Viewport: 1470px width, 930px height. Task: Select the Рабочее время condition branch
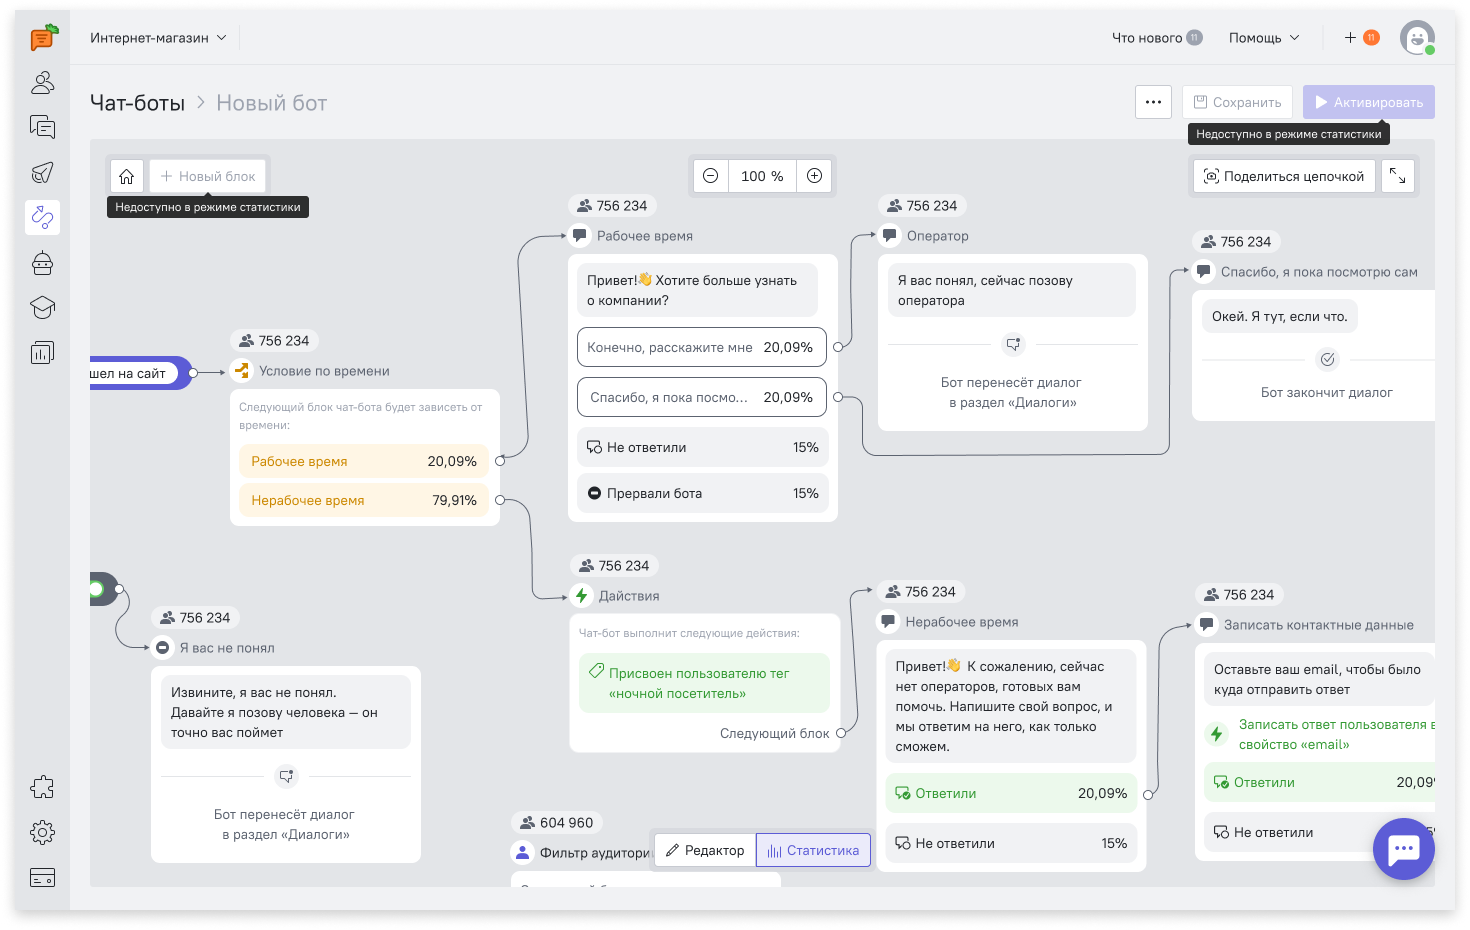[x=363, y=461]
